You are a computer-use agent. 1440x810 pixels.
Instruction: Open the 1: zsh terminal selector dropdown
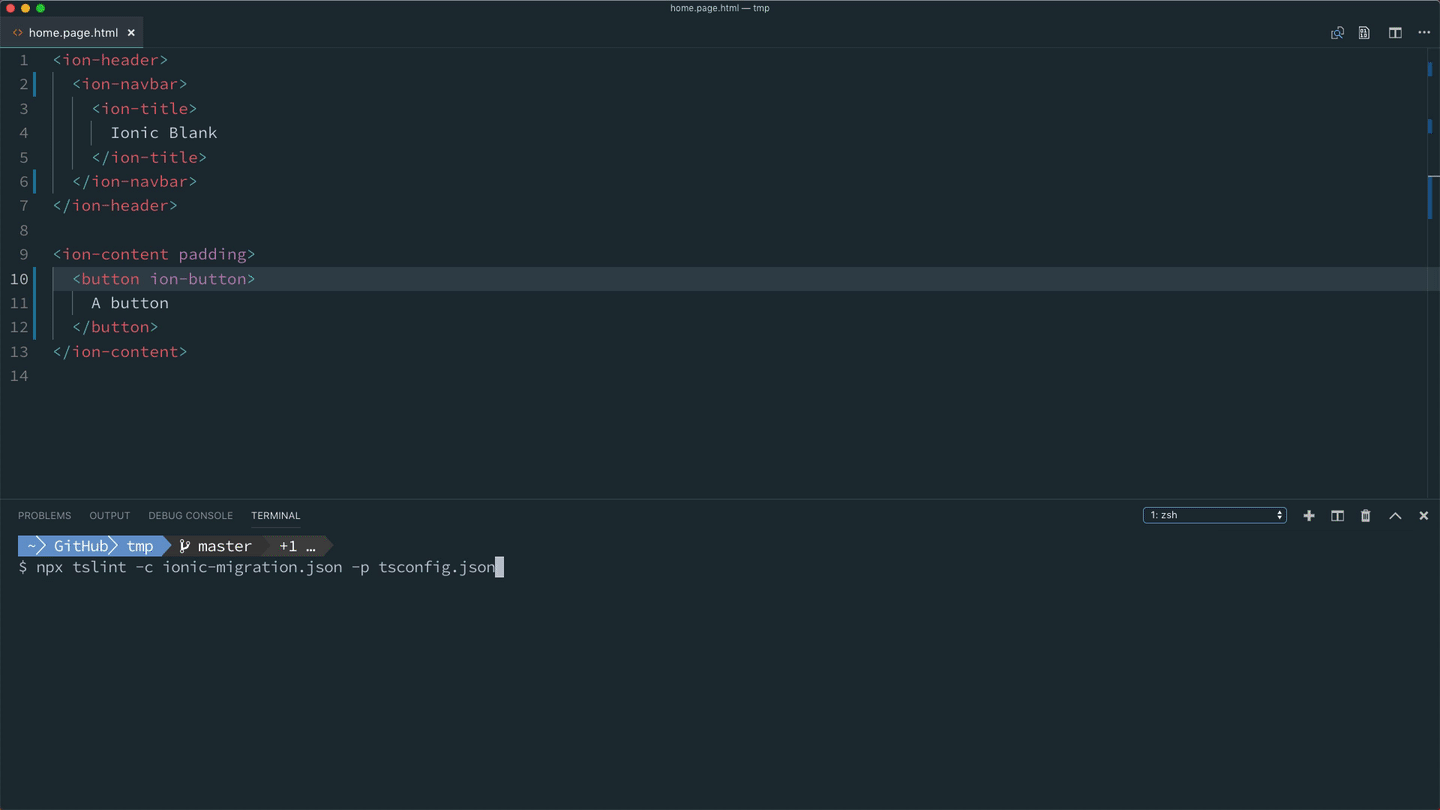point(1214,516)
